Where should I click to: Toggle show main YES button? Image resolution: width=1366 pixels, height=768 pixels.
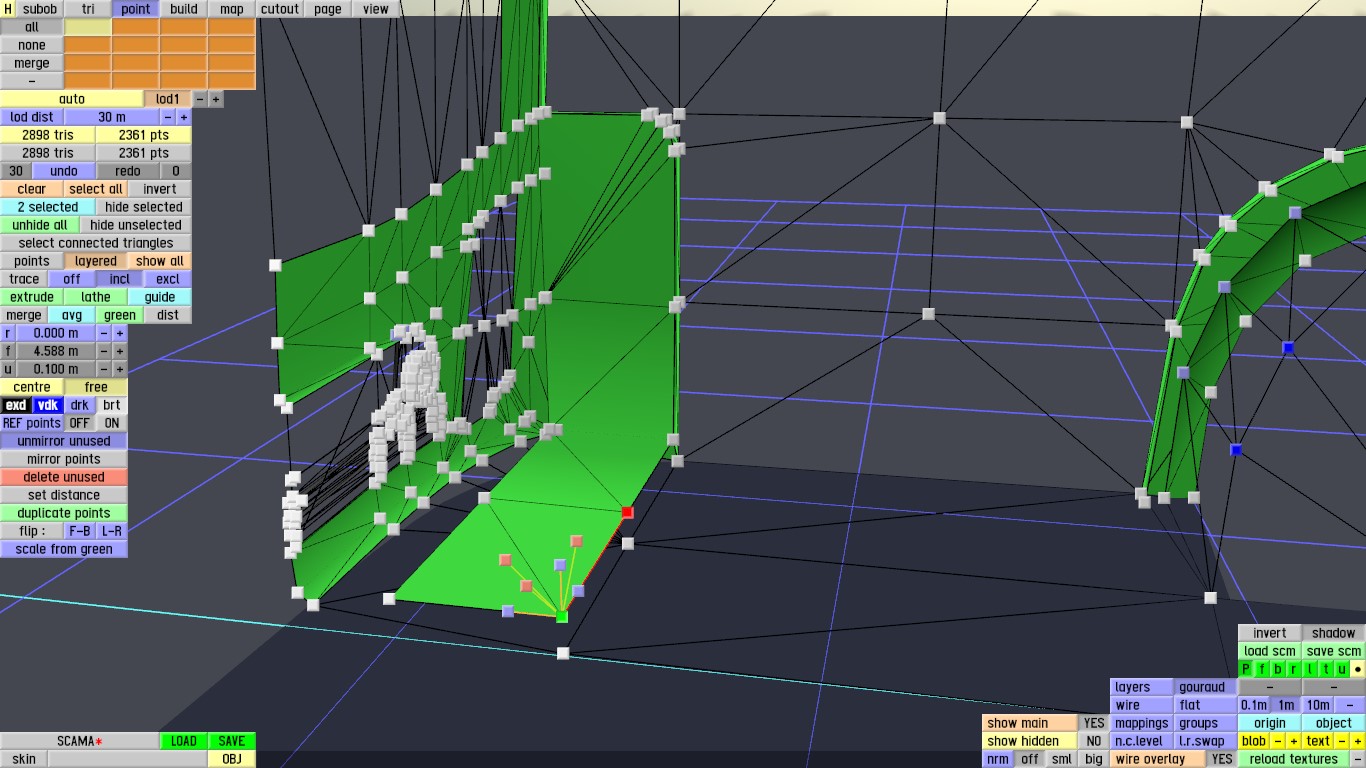pos(1094,723)
